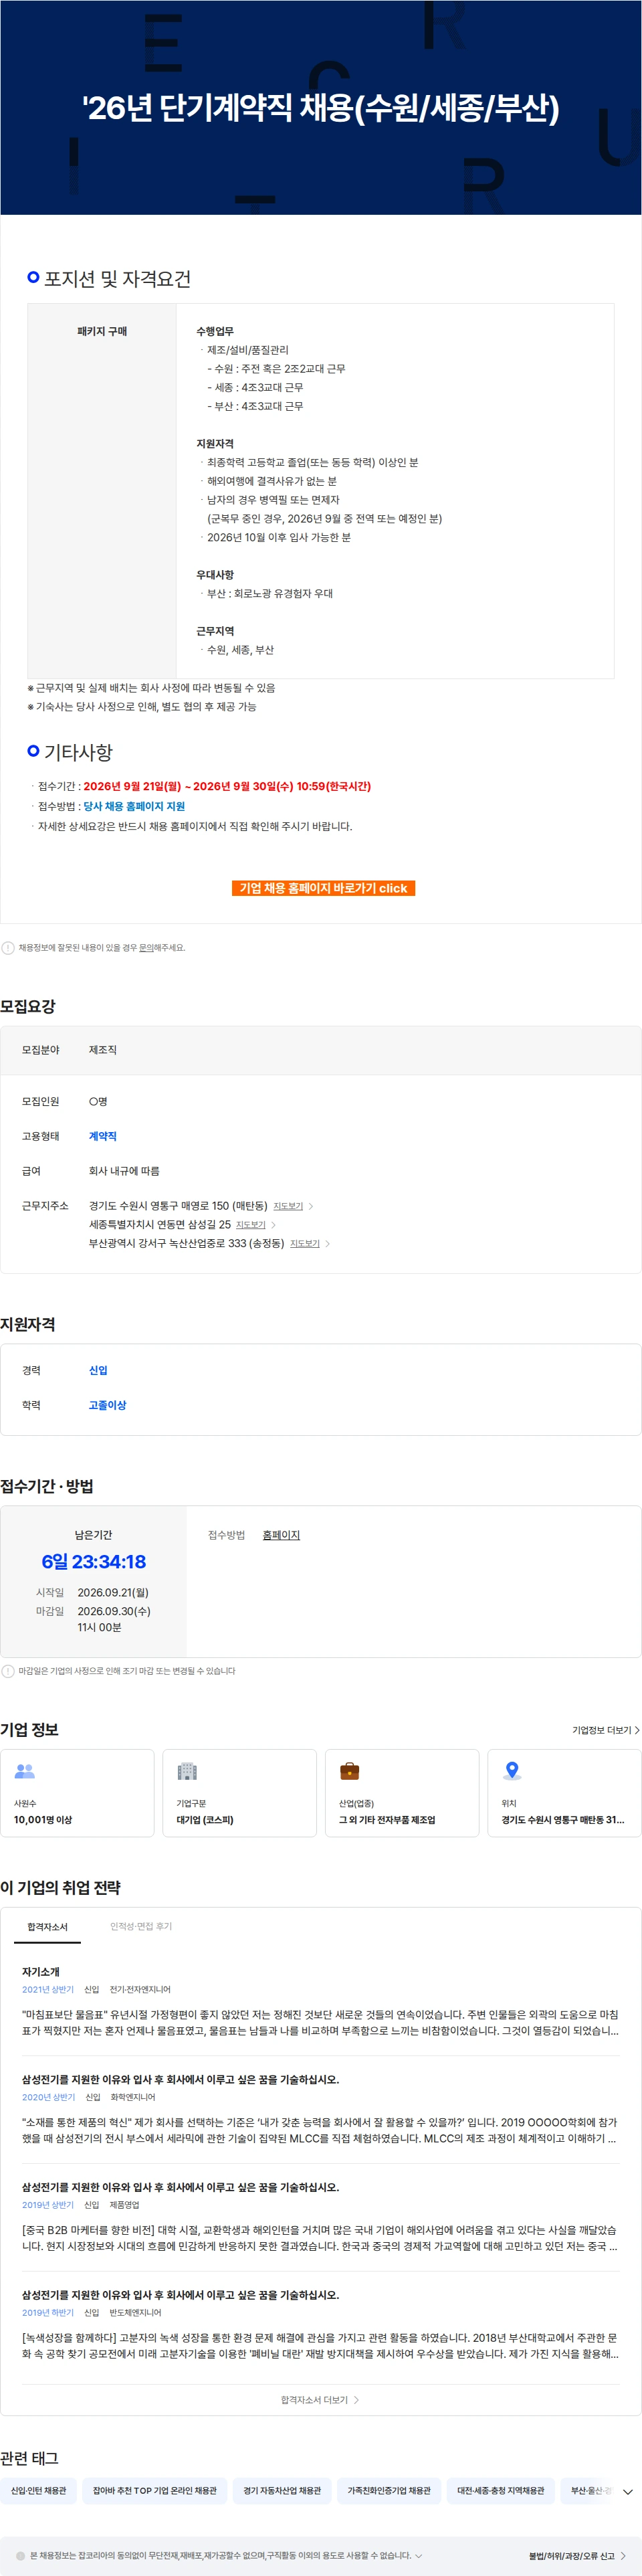
Task: Click the gray circle icon beside 본 채용정보는 notice
Action: point(20,2555)
